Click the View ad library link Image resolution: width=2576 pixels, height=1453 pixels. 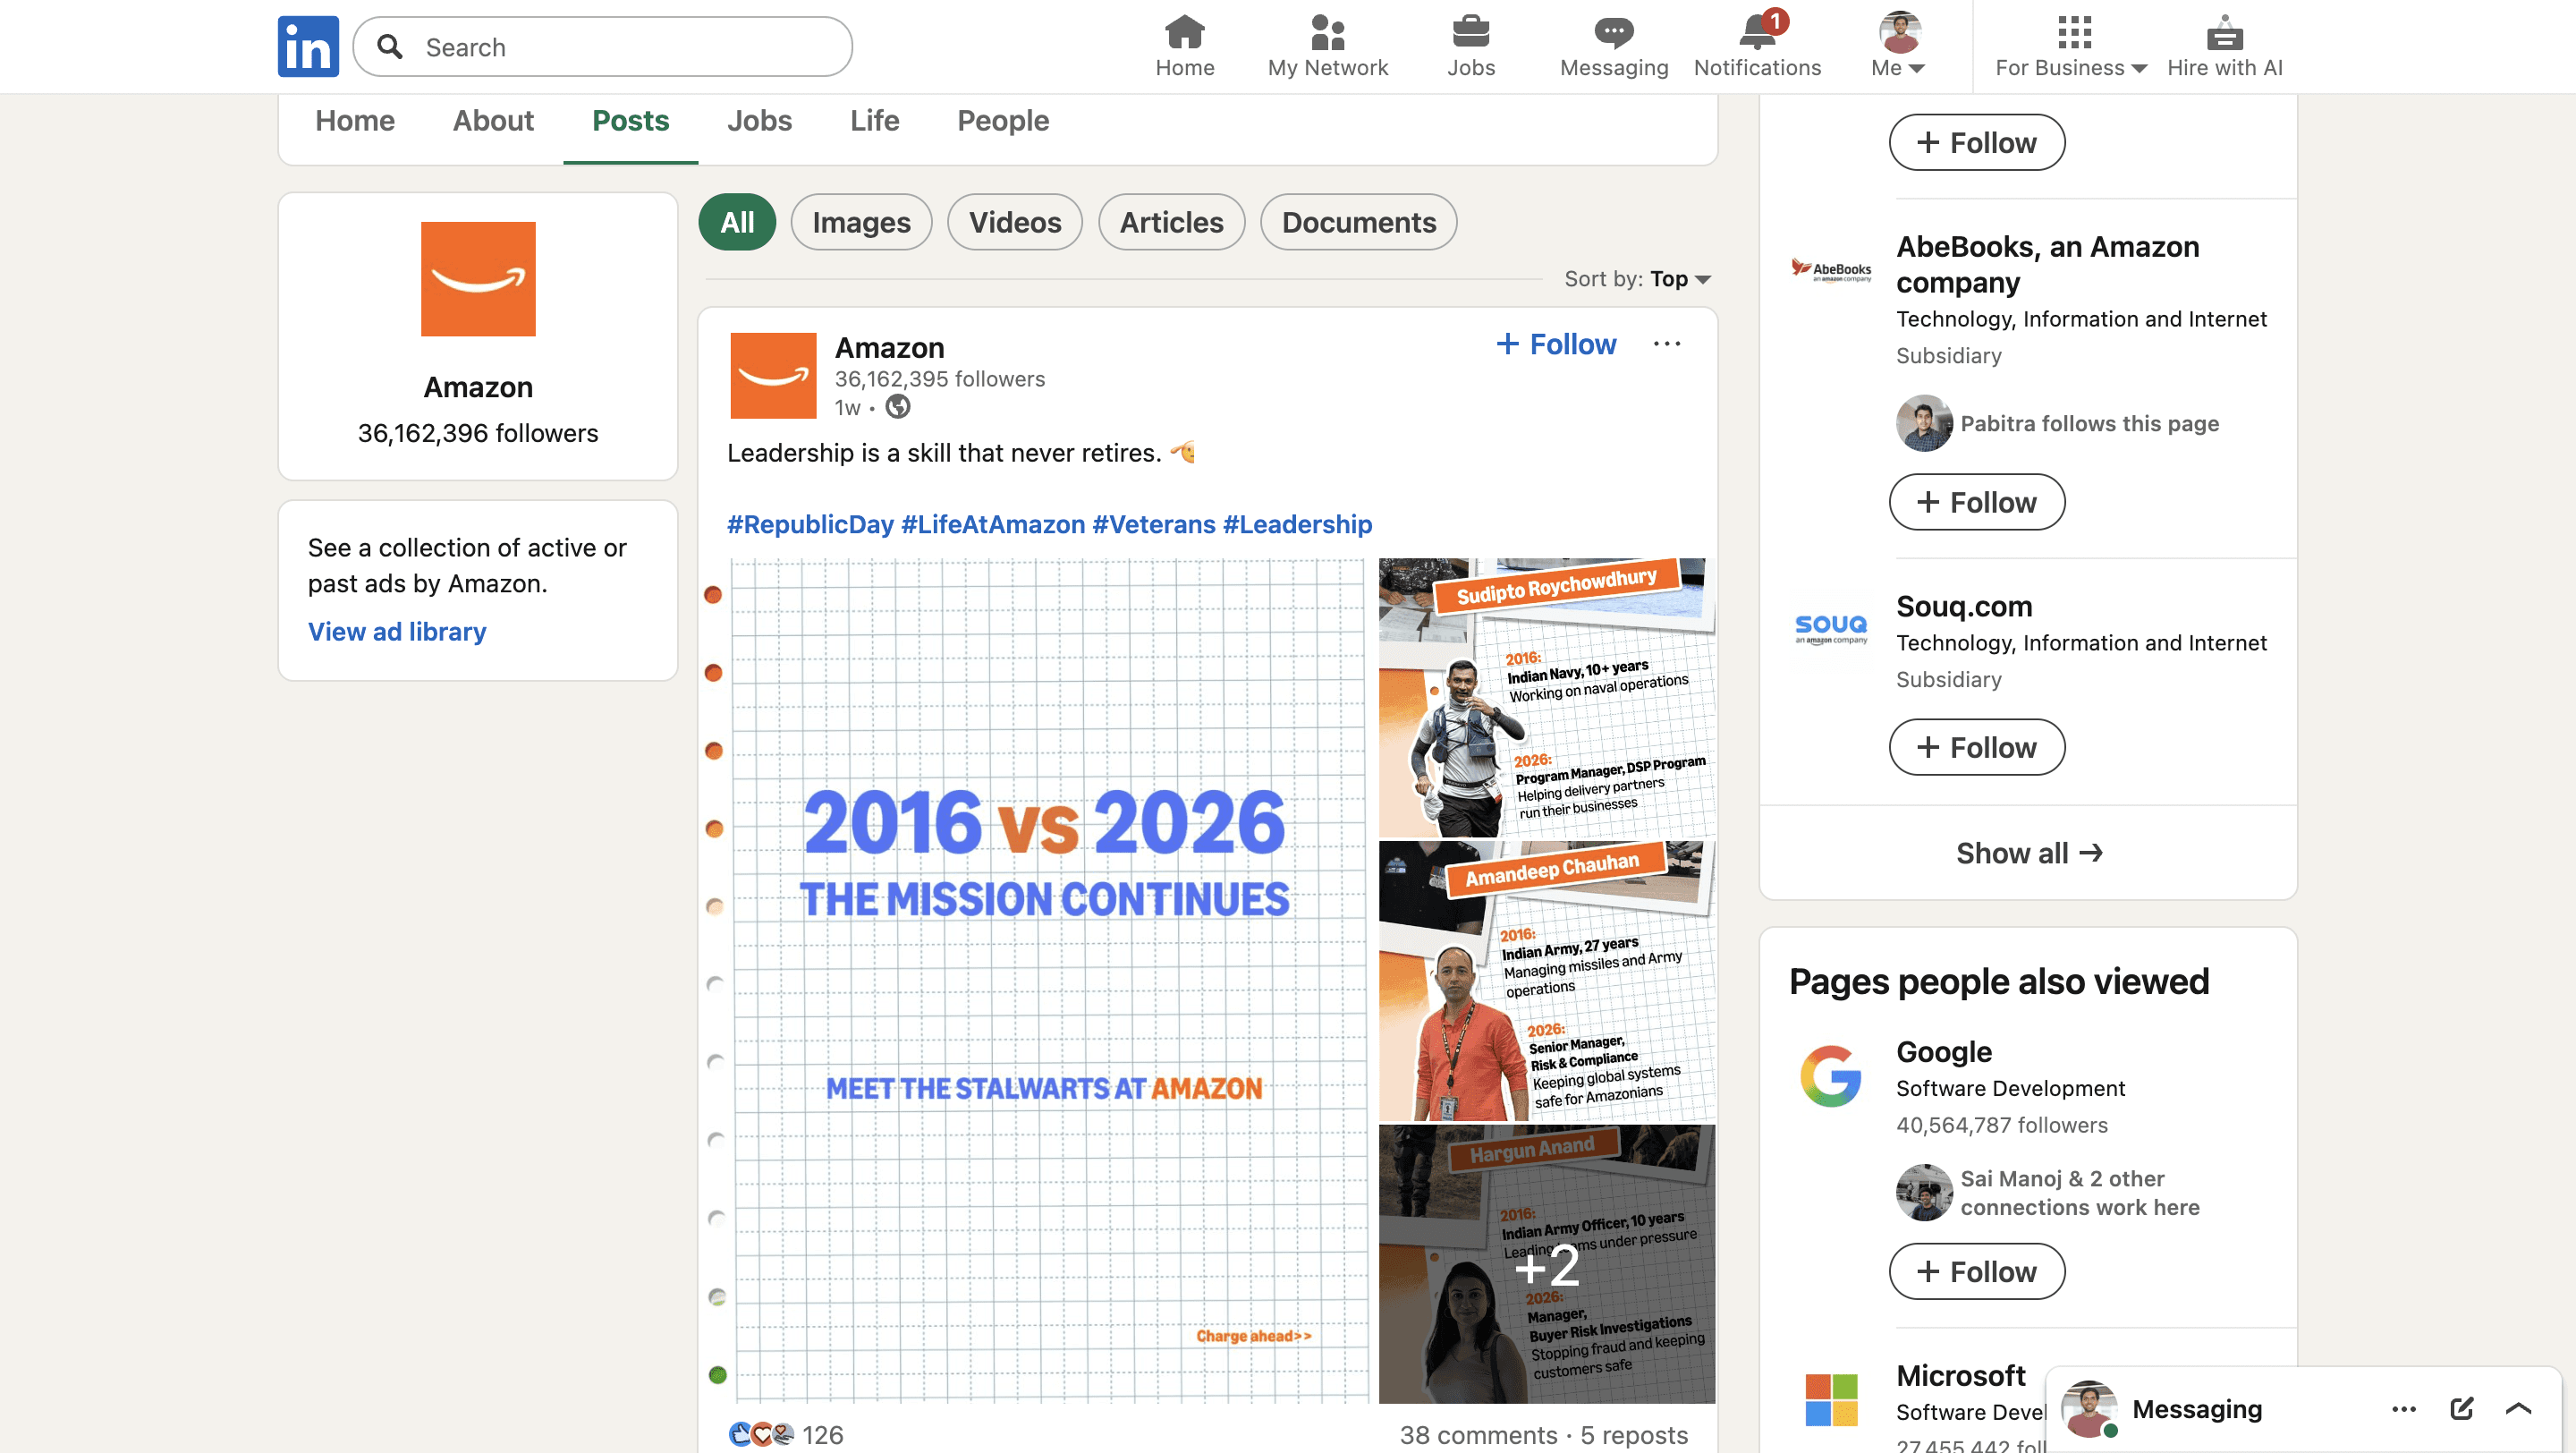coord(397,631)
